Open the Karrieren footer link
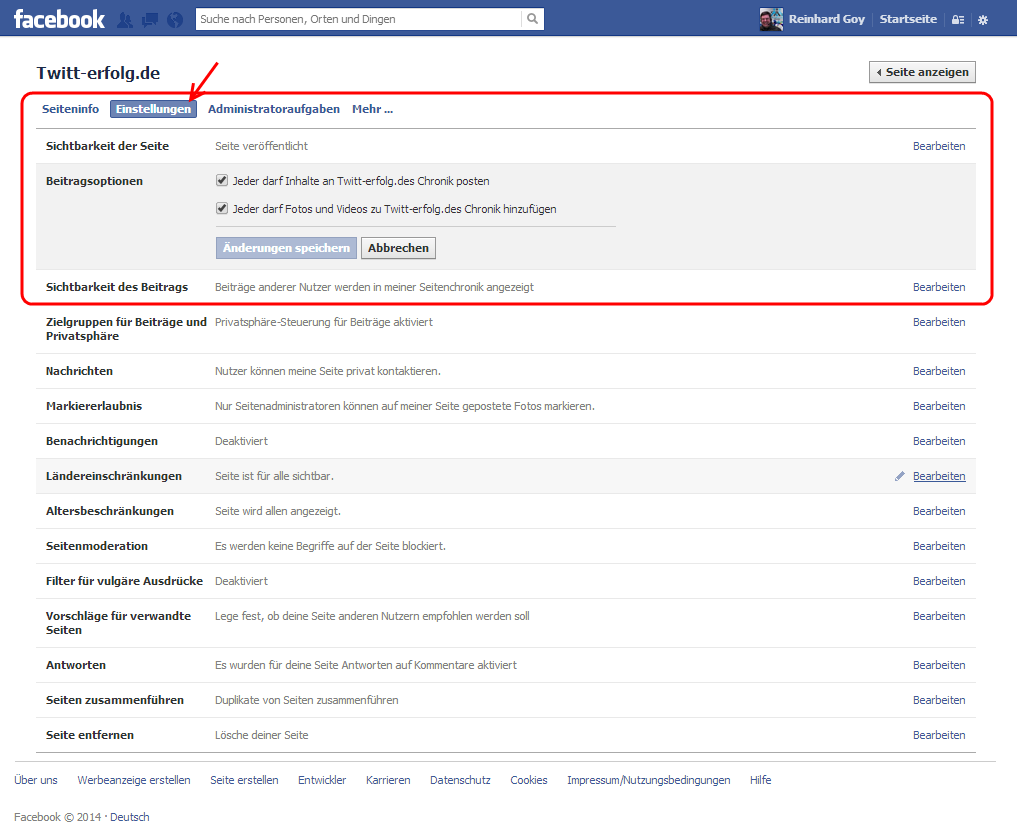 click(388, 780)
